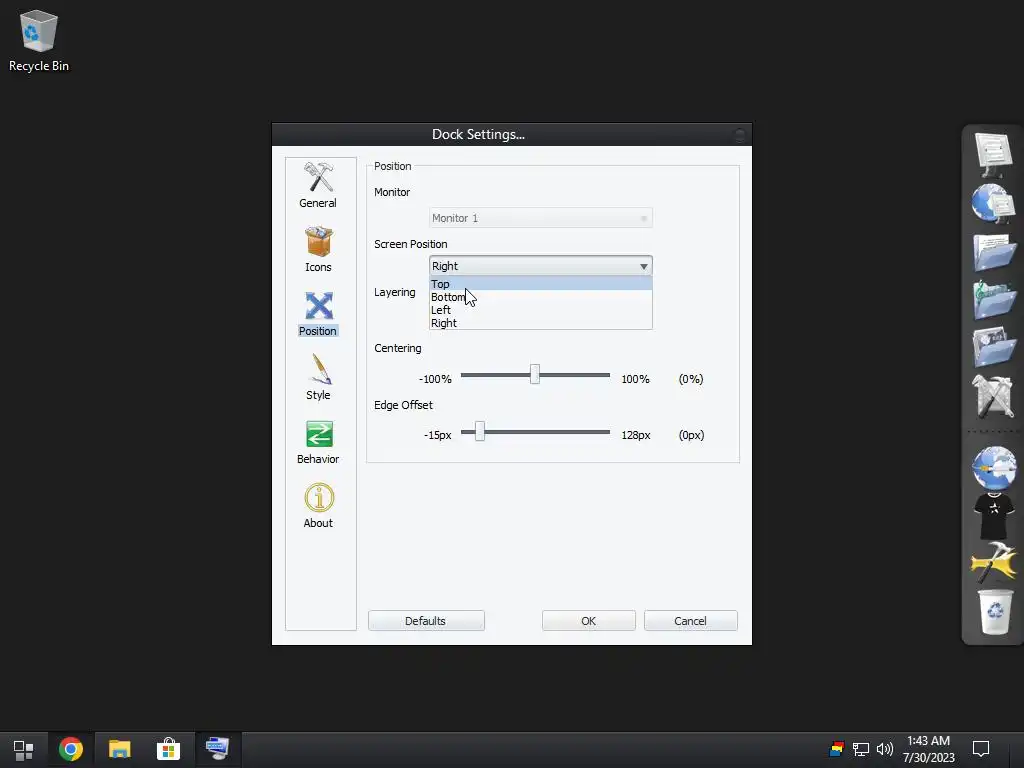Click the black t-shirt dock icon
Image resolution: width=1024 pixels, height=768 pixels.
993,516
